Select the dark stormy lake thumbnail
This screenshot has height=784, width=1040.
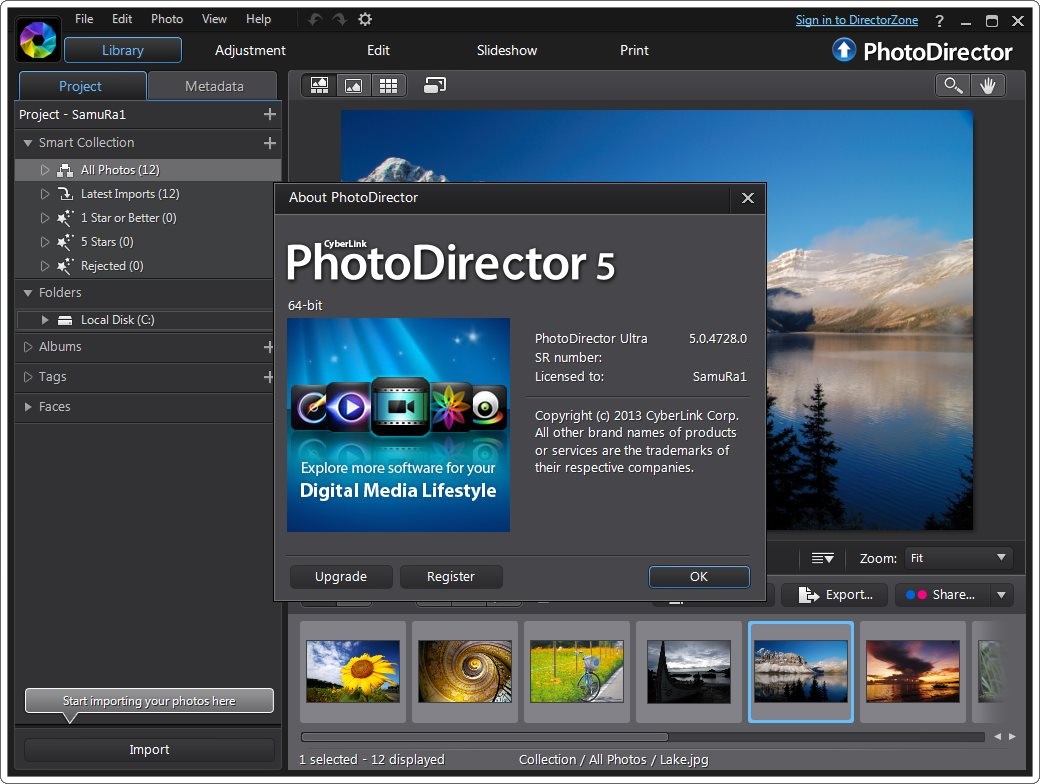click(689, 671)
